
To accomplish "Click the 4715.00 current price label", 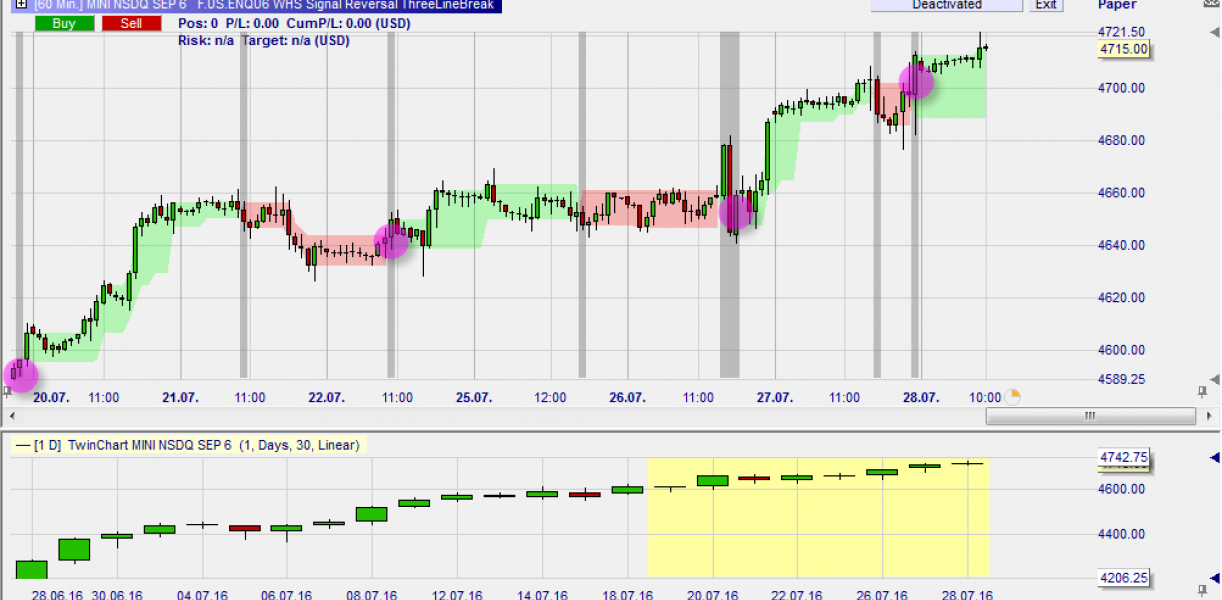I will (1123, 49).
